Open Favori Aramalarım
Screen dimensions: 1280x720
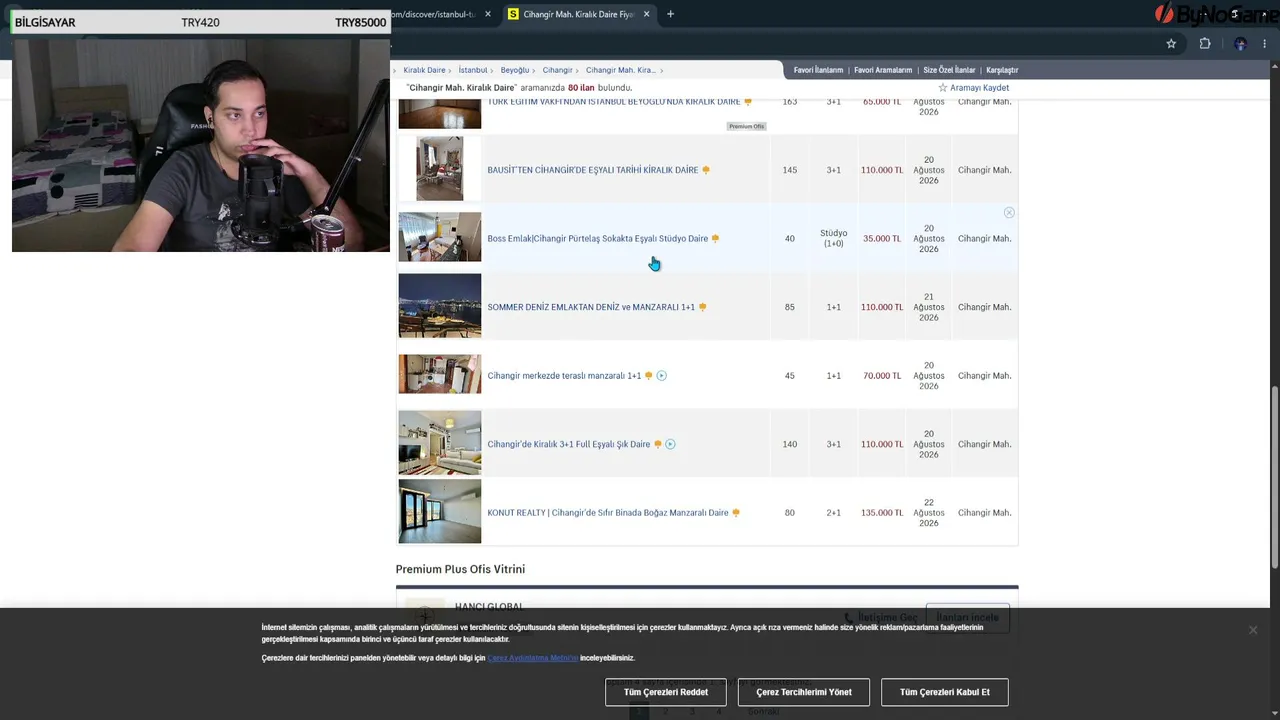[x=883, y=70]
